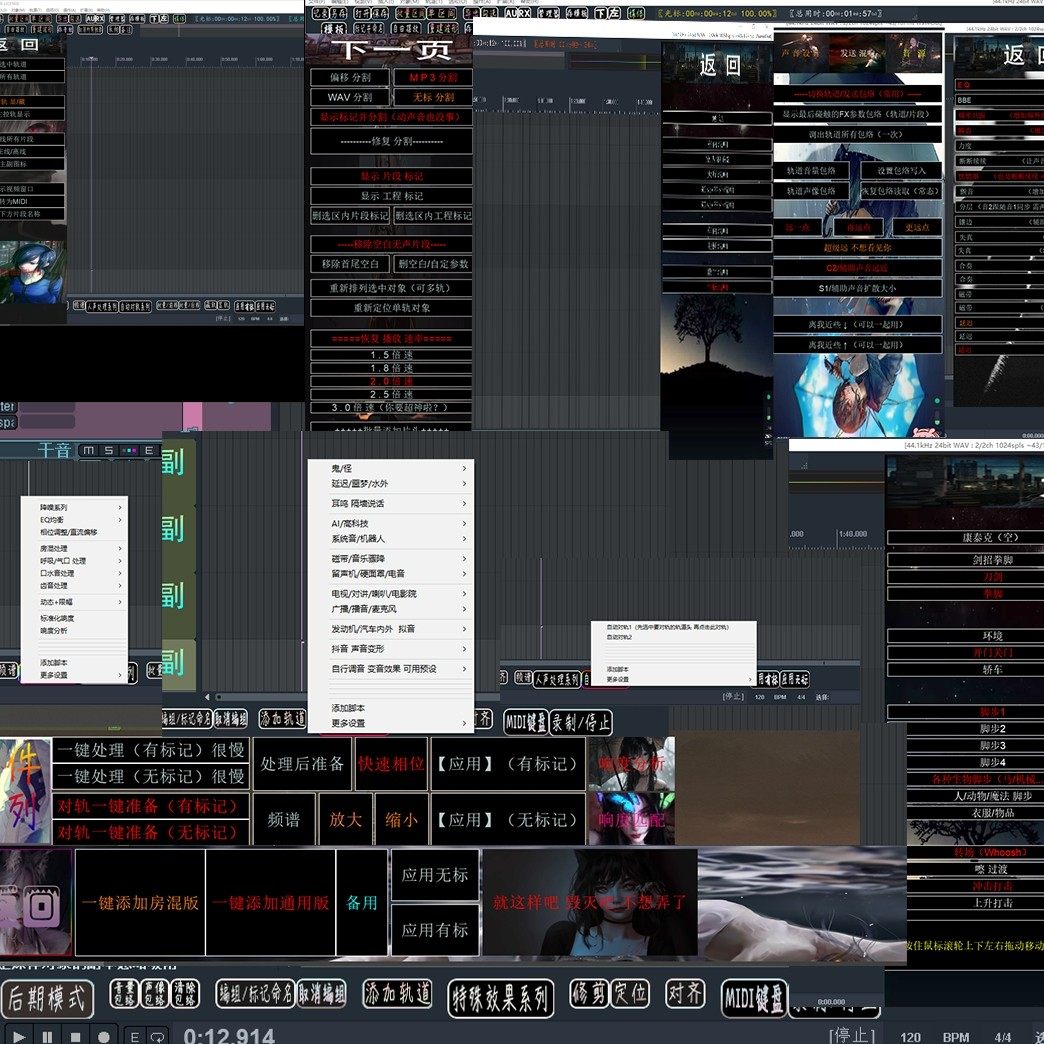Click the 轨道音量包络 button
The image size is (1044, 1044).
(x=811, y=171)
